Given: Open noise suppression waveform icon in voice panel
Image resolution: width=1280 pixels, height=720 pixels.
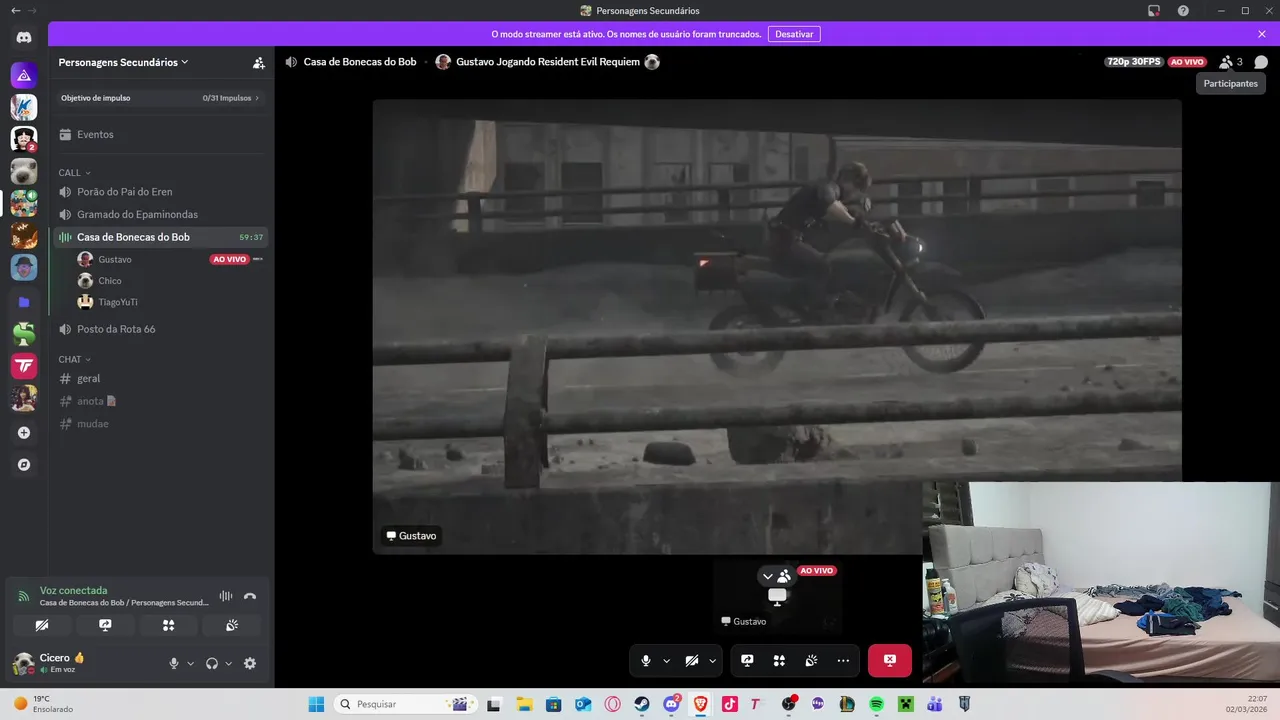Looking at the screenshot, I should (226, 596).
